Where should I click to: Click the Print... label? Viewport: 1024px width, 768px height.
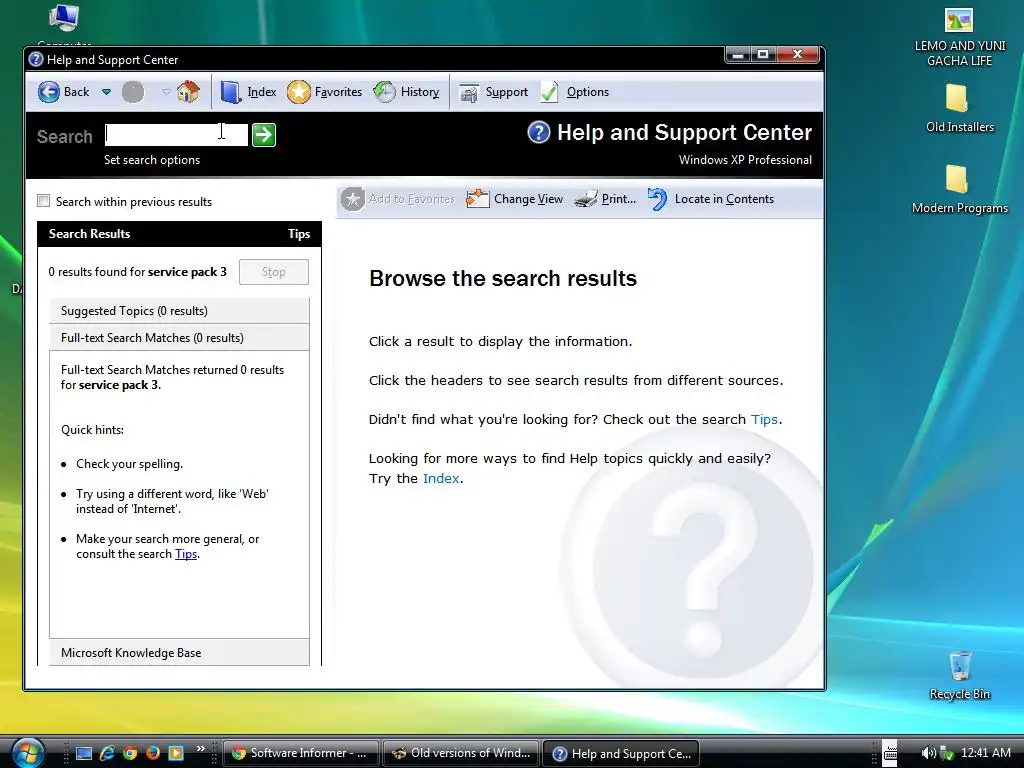[618, 199]
